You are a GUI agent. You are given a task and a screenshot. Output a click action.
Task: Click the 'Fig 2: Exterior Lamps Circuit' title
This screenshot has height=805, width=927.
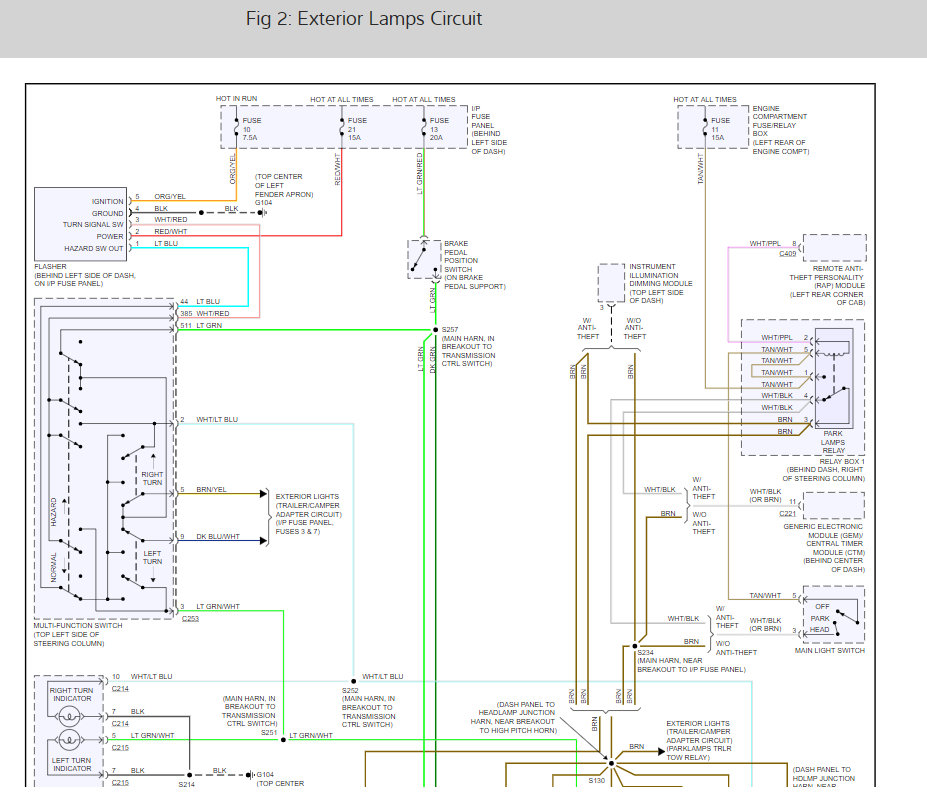point(364,19)
